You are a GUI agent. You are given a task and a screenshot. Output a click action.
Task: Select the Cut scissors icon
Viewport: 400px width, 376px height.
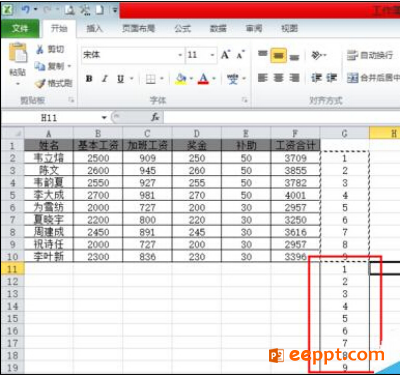click(40, 49)
